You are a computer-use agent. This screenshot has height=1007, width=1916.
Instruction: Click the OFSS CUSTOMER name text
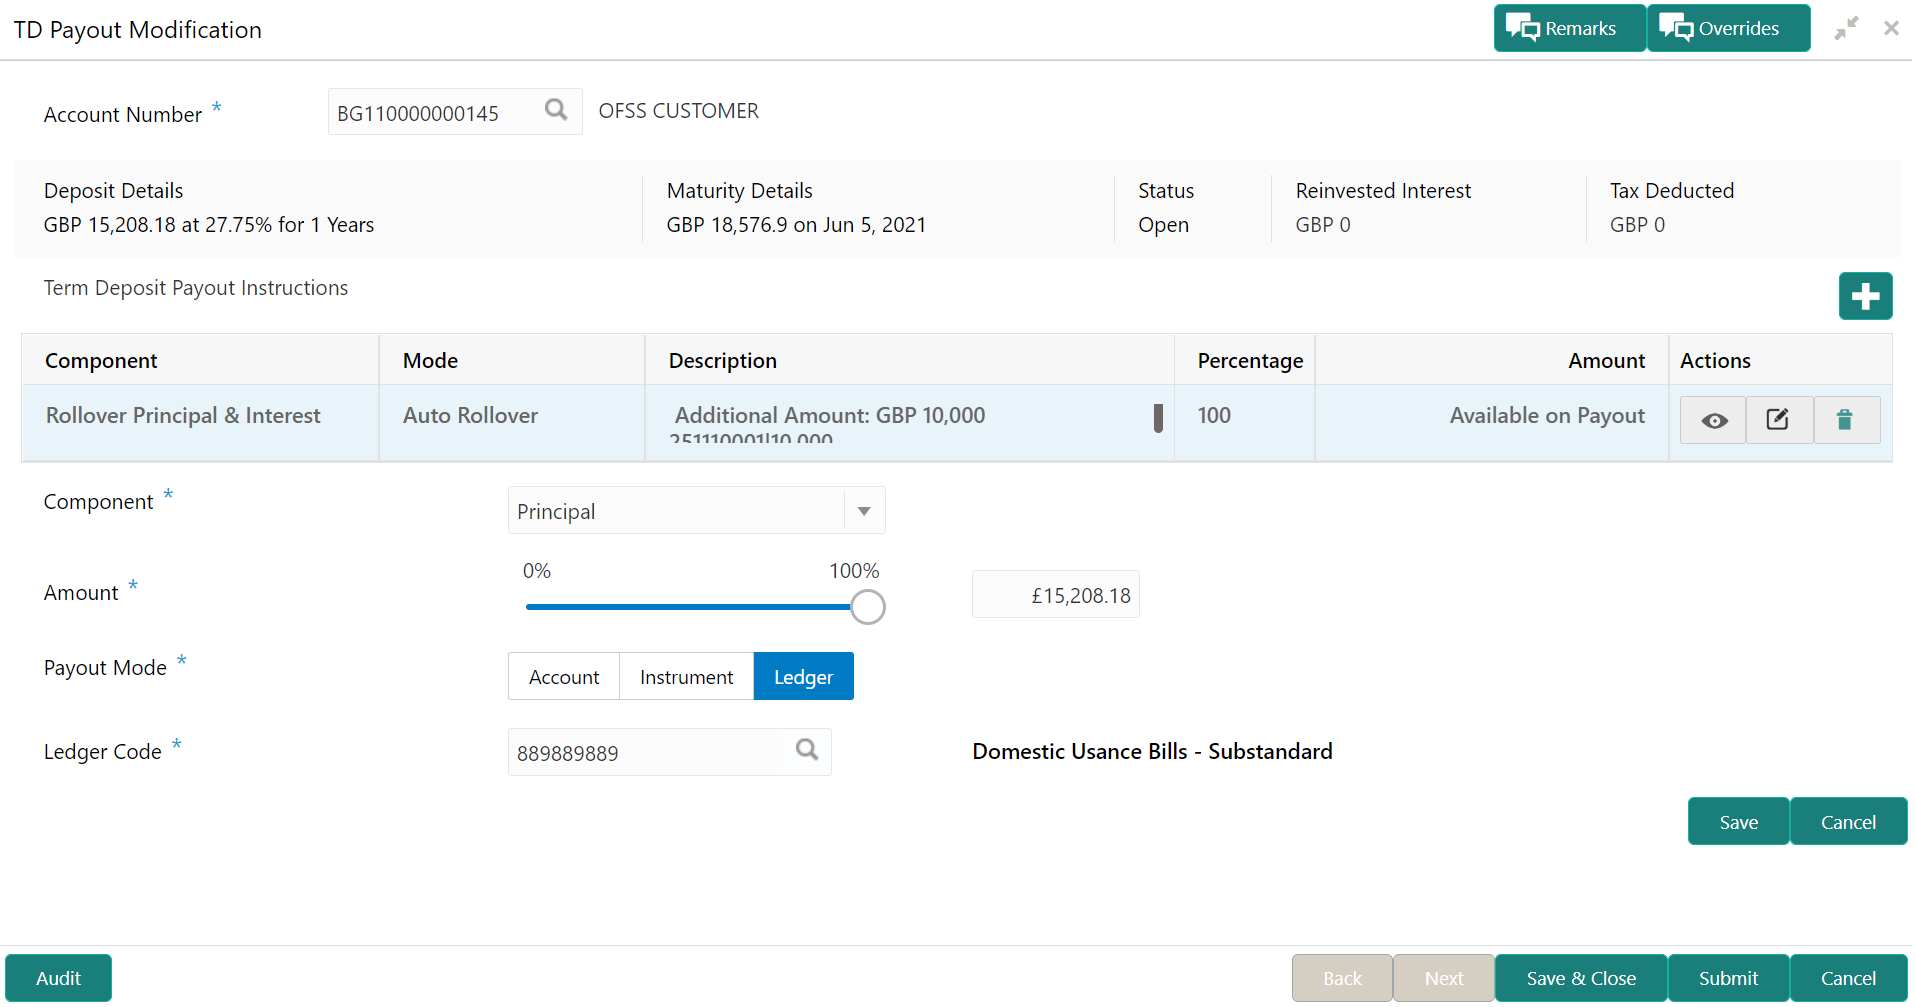(x=678, y=111)
